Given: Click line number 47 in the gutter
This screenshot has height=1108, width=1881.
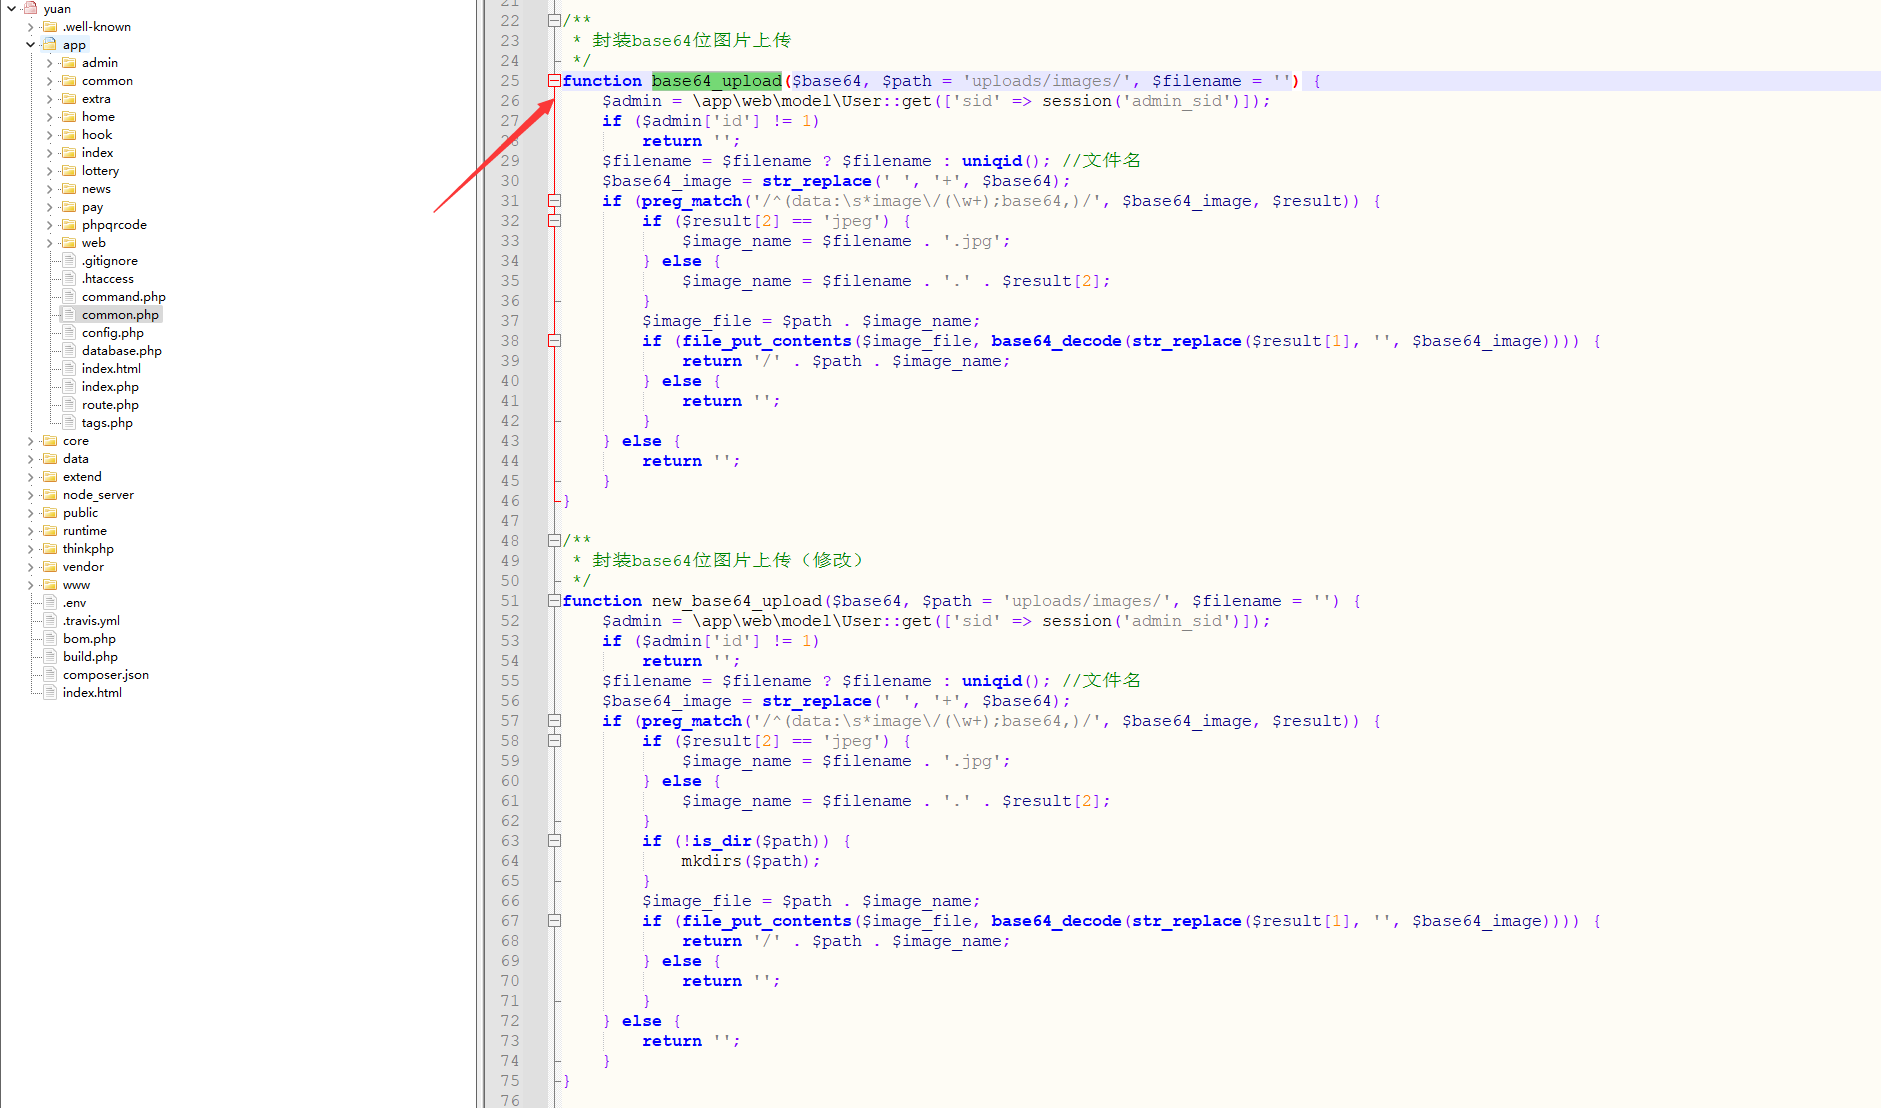Looking at the screenshot, I should click(510, 521).
